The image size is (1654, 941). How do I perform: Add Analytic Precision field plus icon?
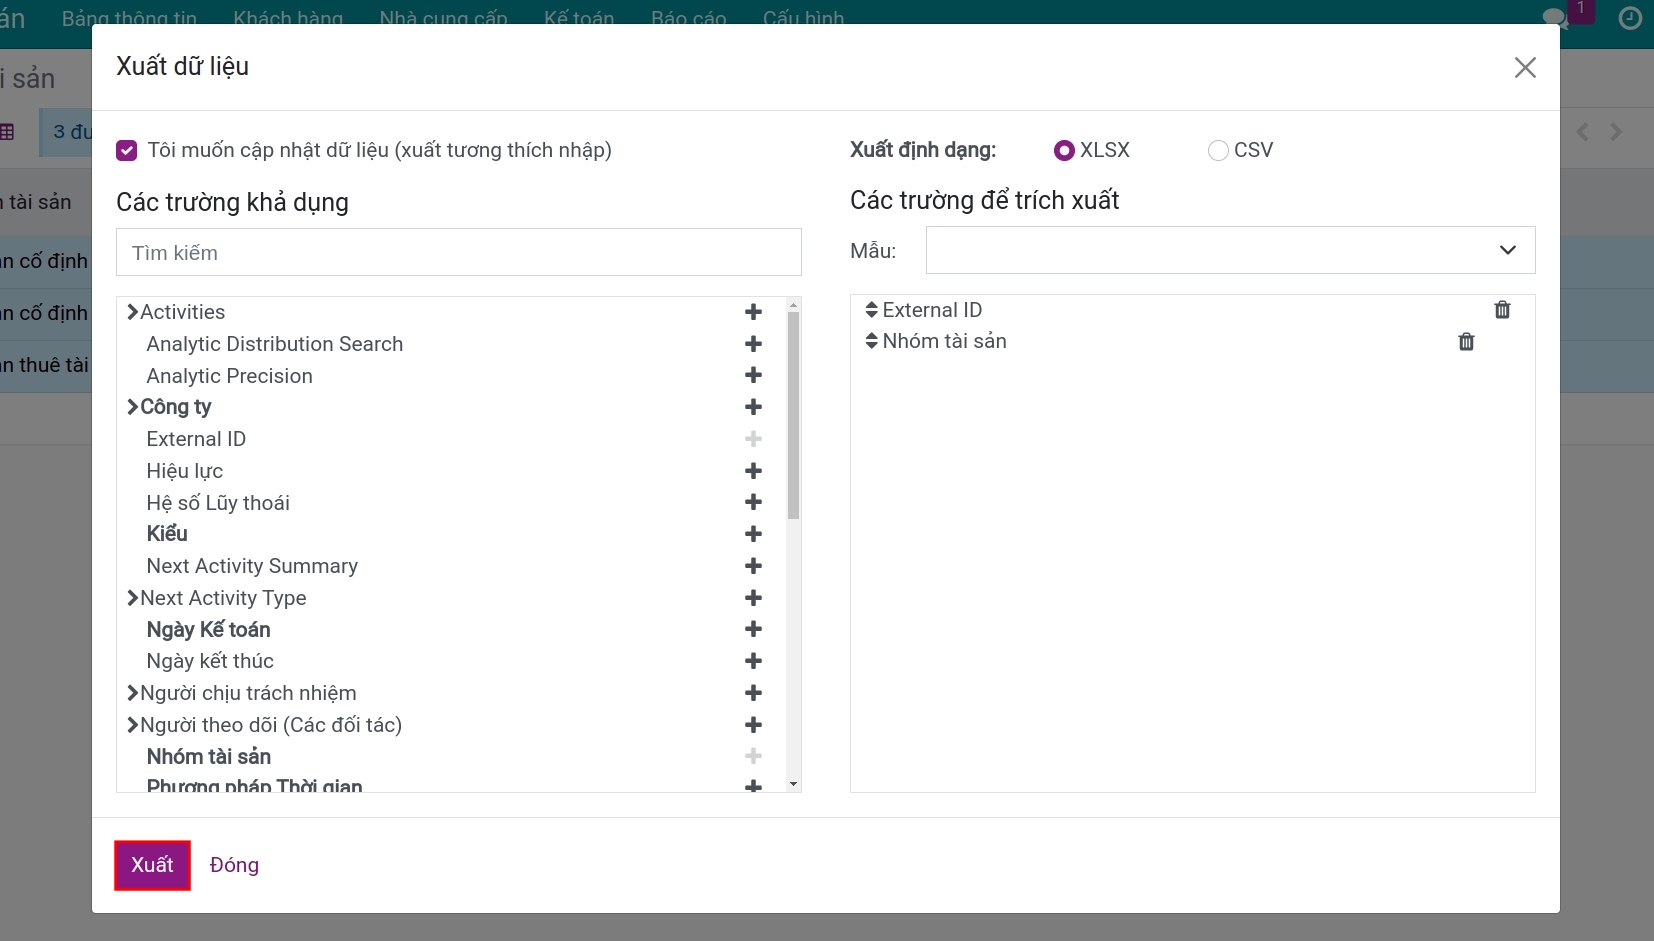[x=754, y=375]
